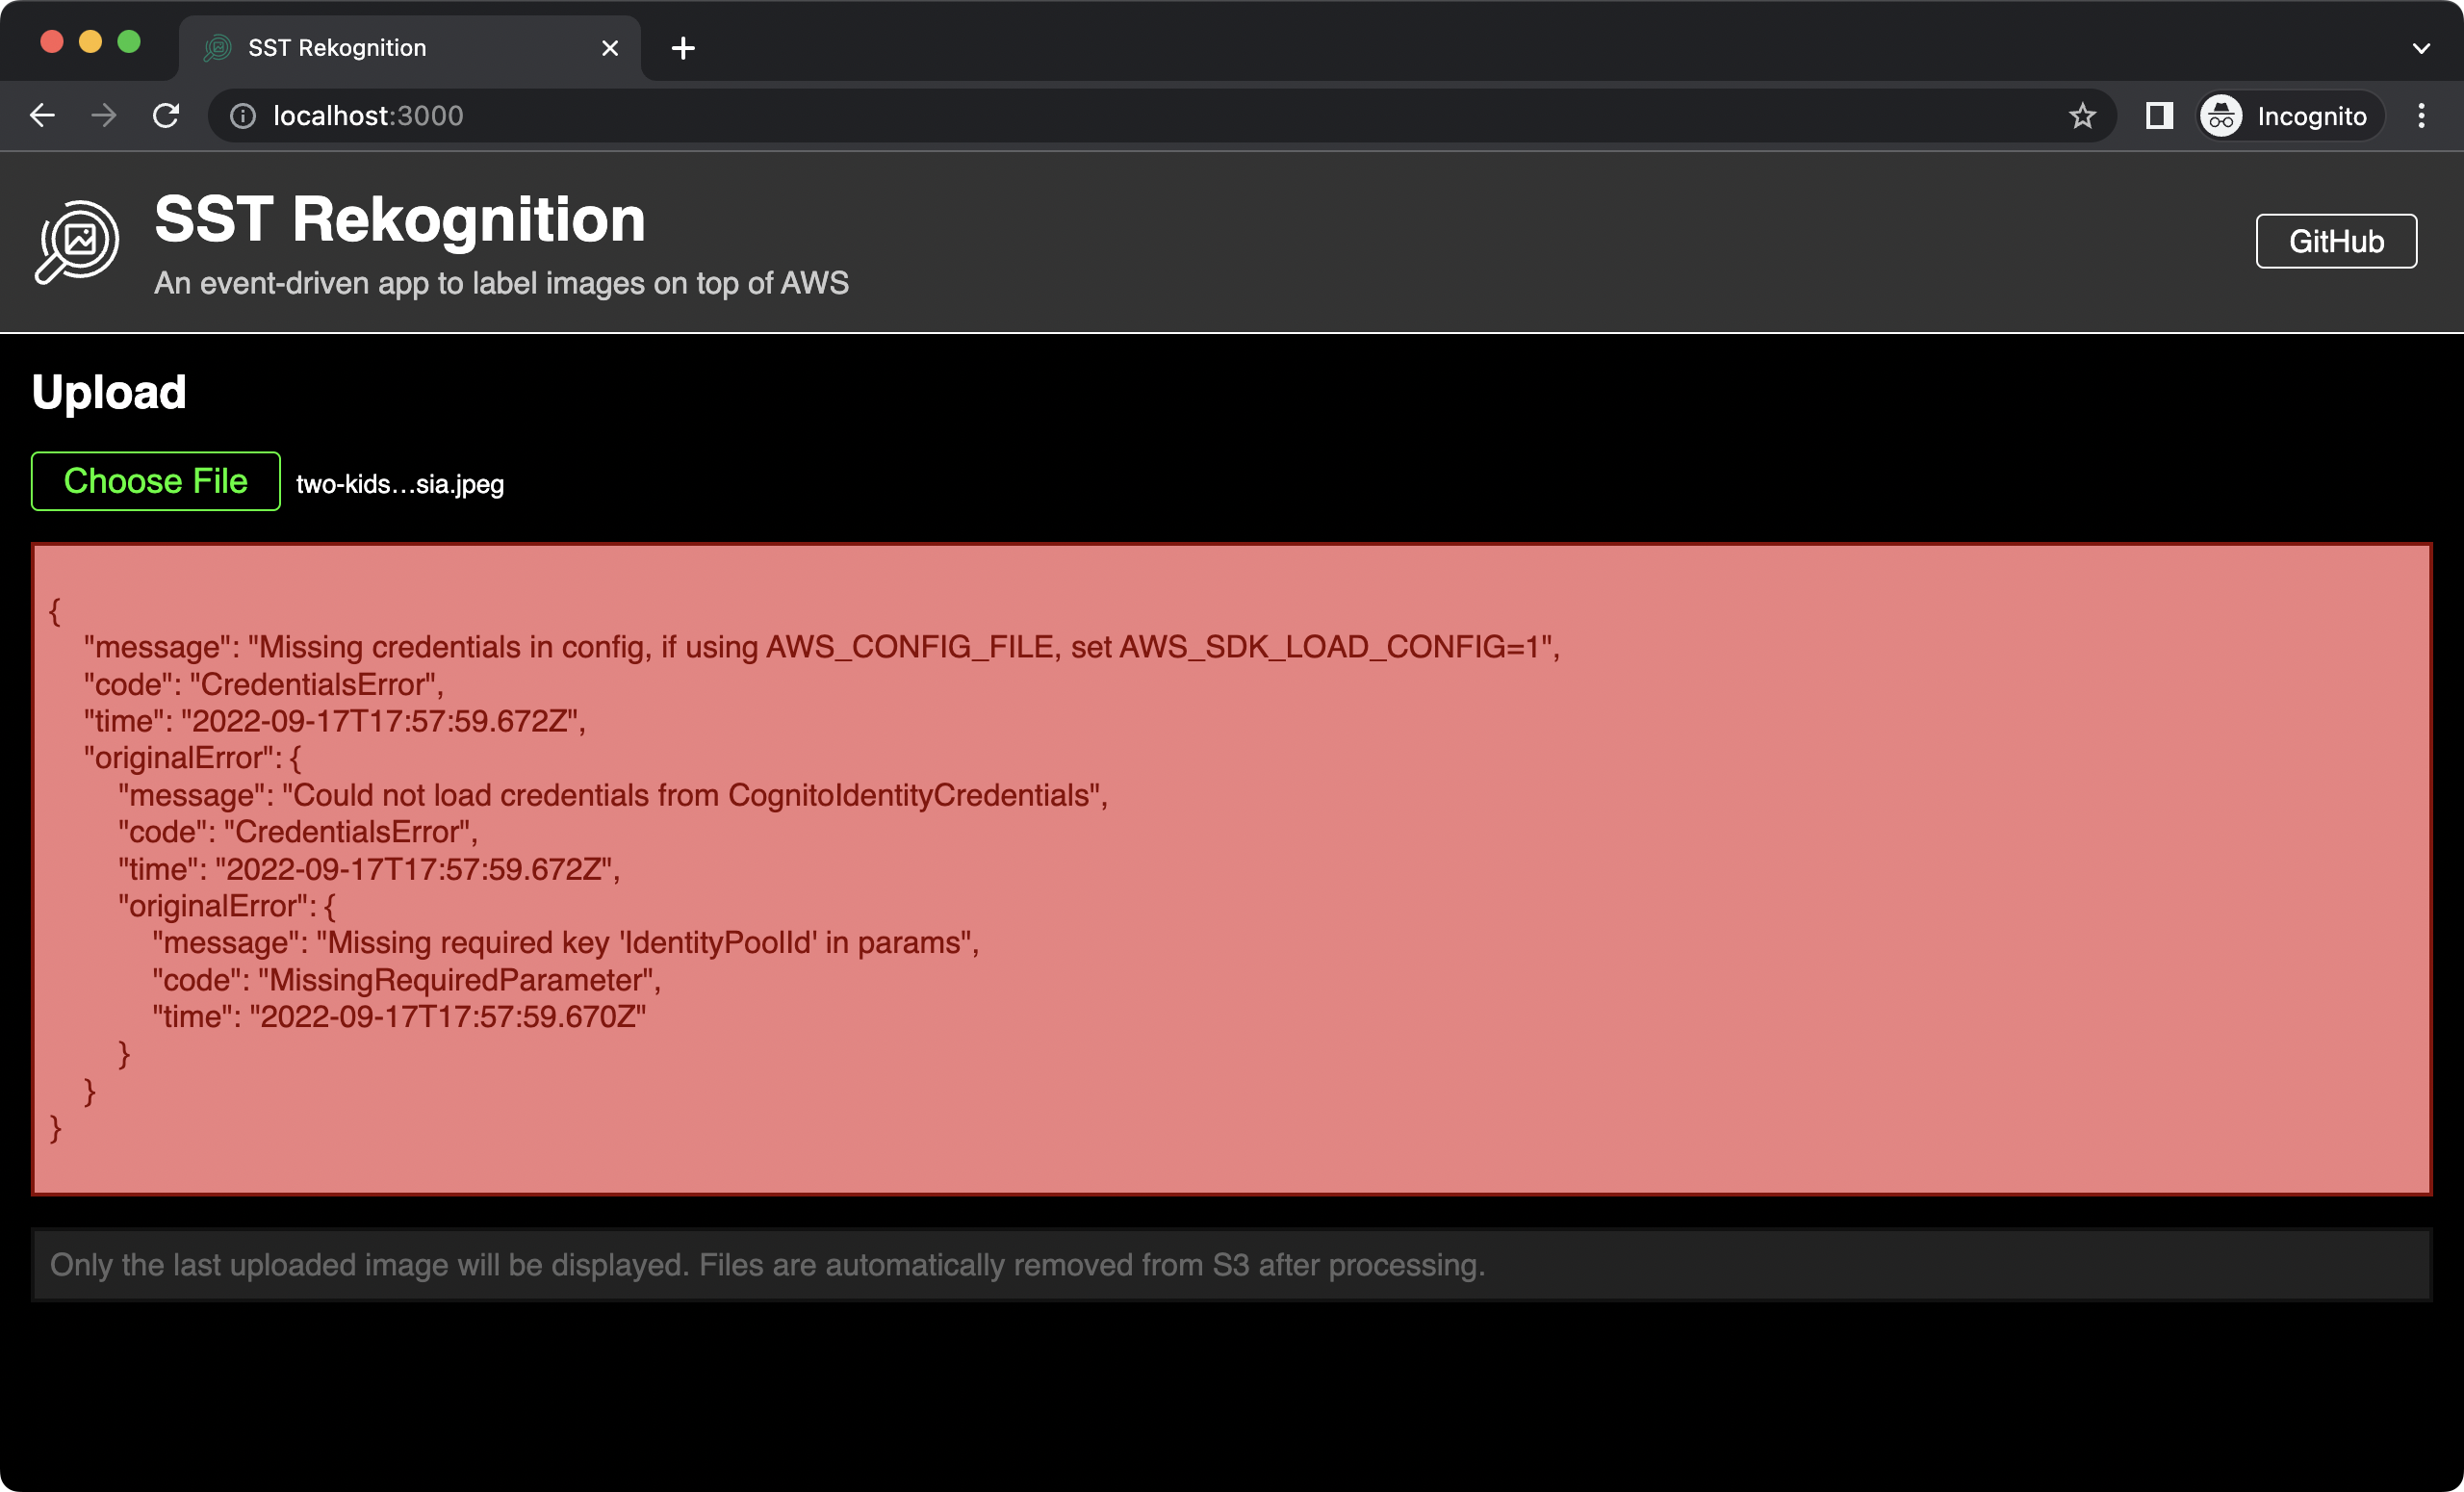Viewport: 2464px width, 1492px height.
Task: Click the Choose File button
Action: coord(156,481)
